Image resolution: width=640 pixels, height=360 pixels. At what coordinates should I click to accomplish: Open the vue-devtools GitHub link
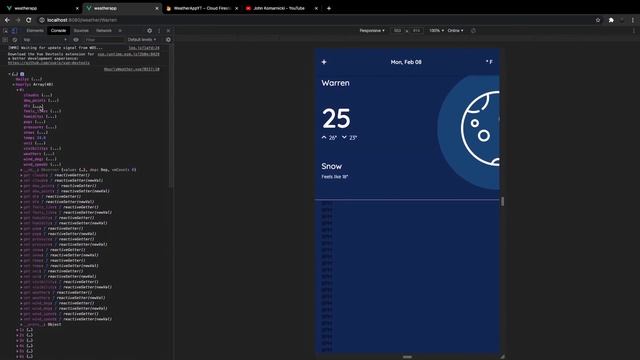pos(49,63)
